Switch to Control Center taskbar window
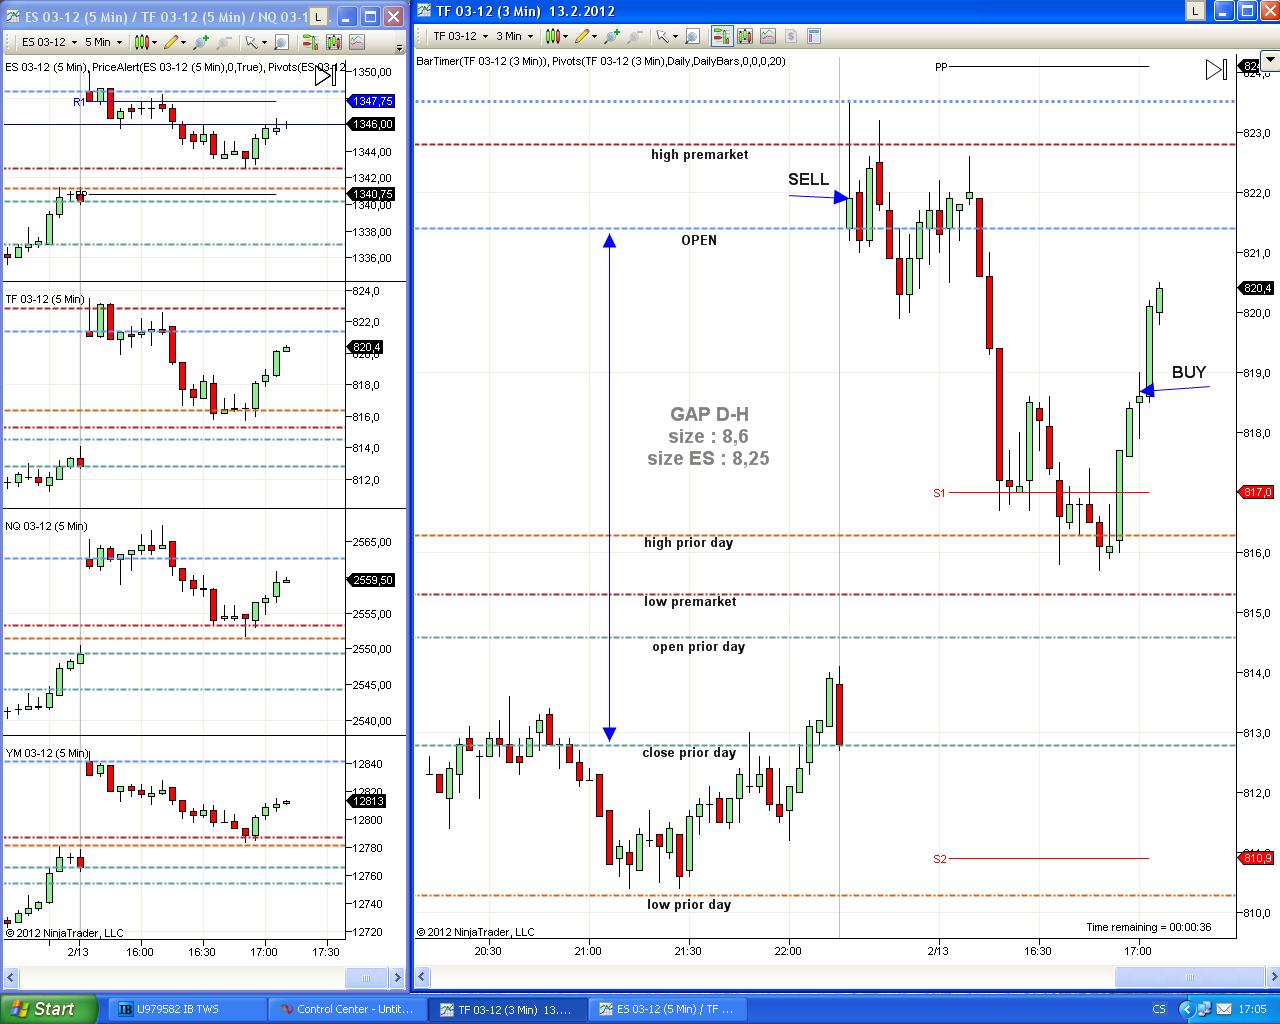The image size is (1280, 1024). (348, 1009)
